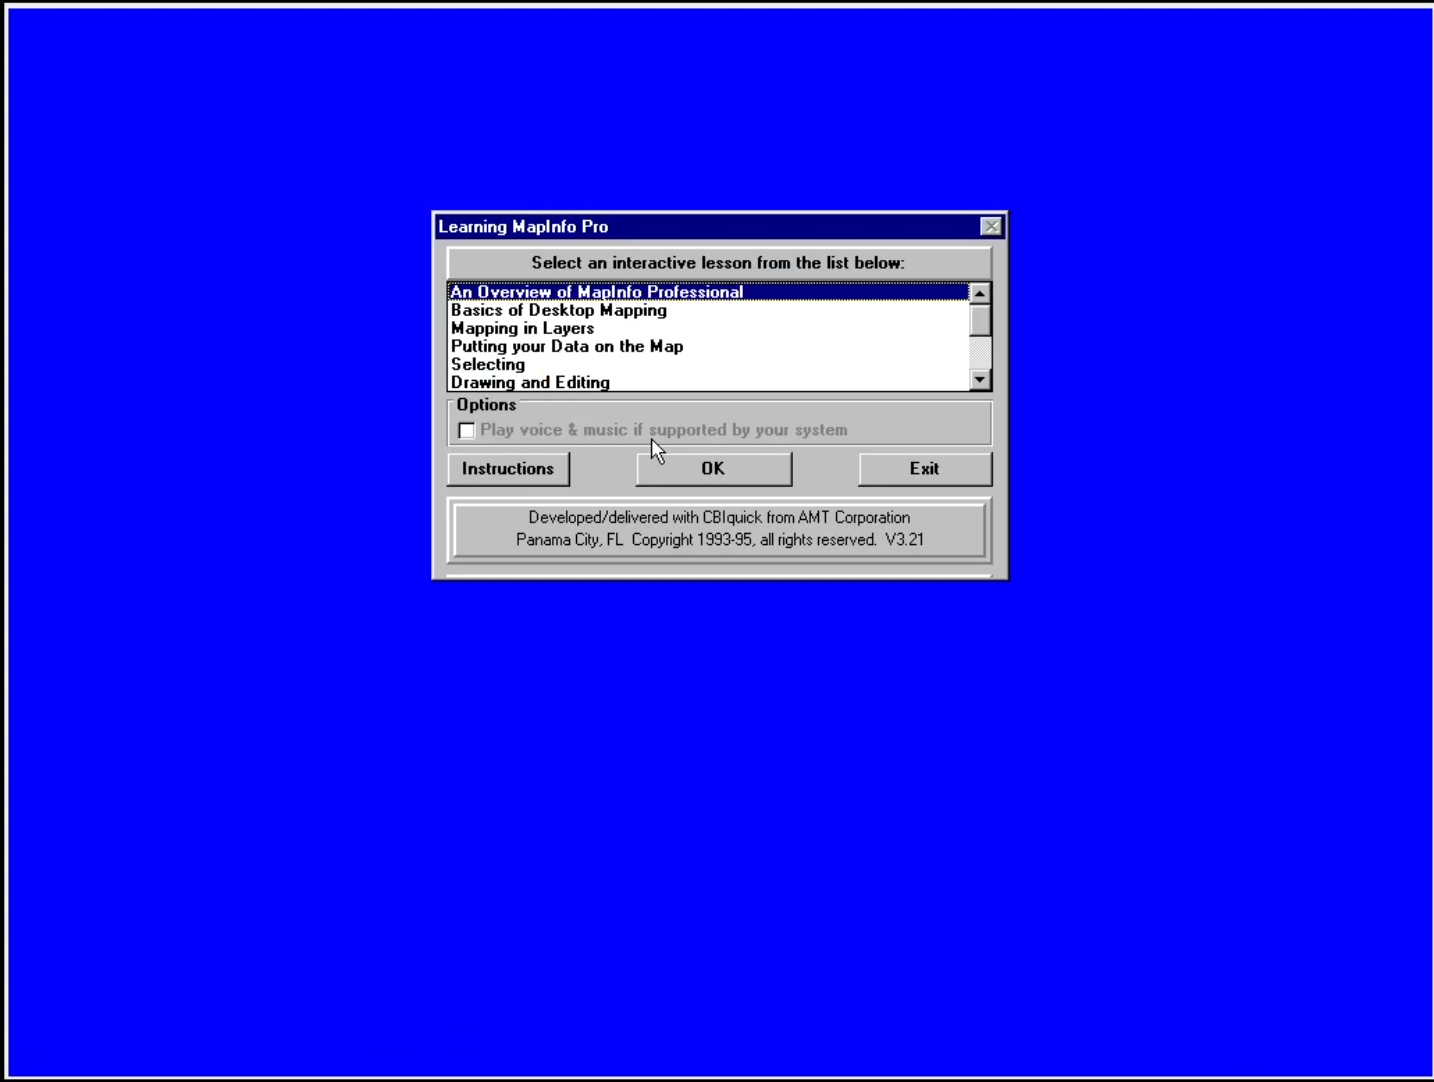Pick 'Putting your Data on the Map'
This screenshot has width=1434, height=1082.
(x=708, y=346)
